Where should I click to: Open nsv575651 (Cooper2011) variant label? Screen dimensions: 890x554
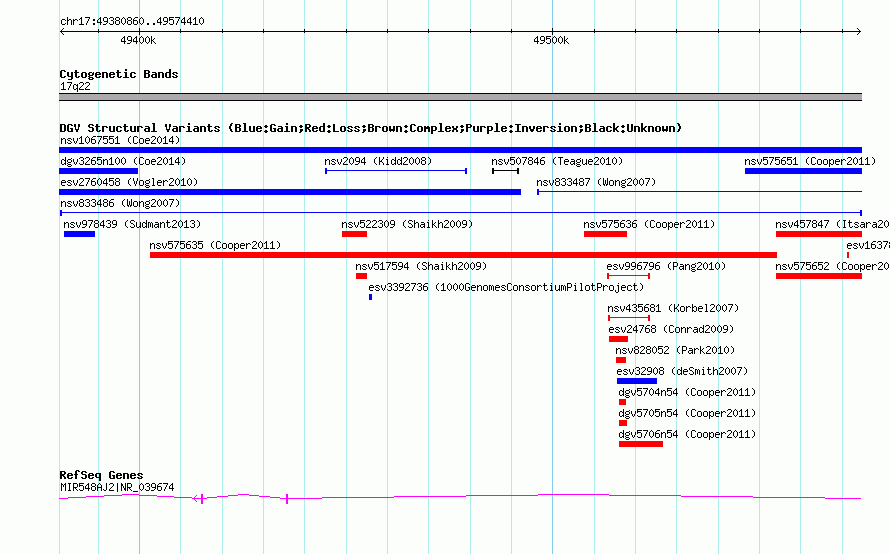click(810, 161)
